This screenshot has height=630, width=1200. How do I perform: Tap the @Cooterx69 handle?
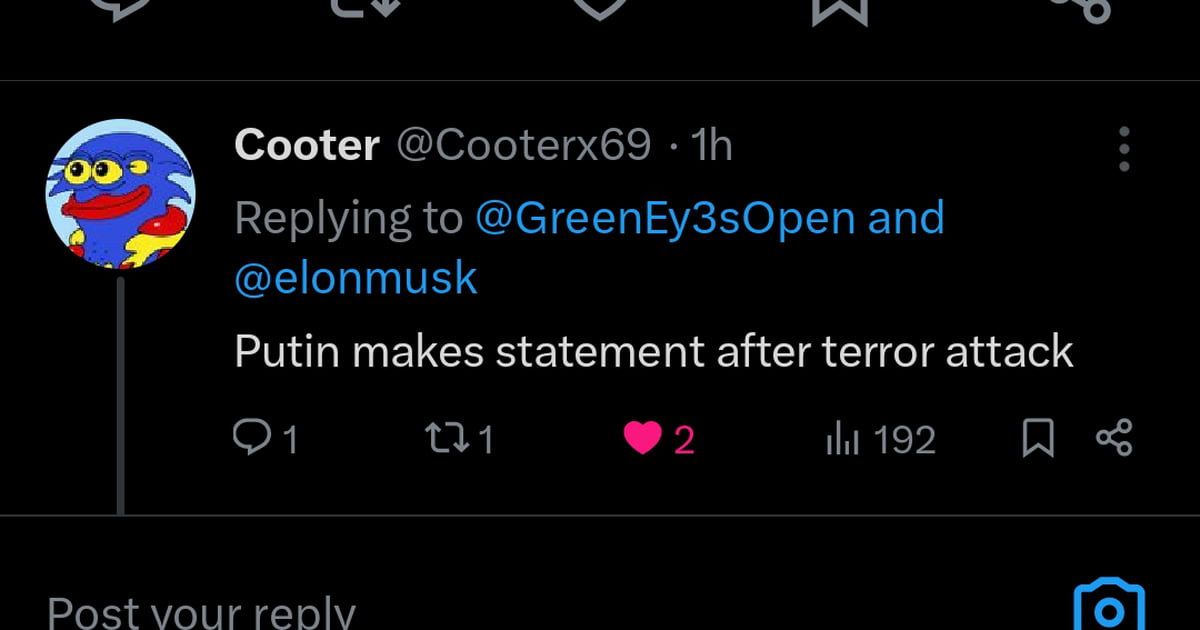(524, 146)
